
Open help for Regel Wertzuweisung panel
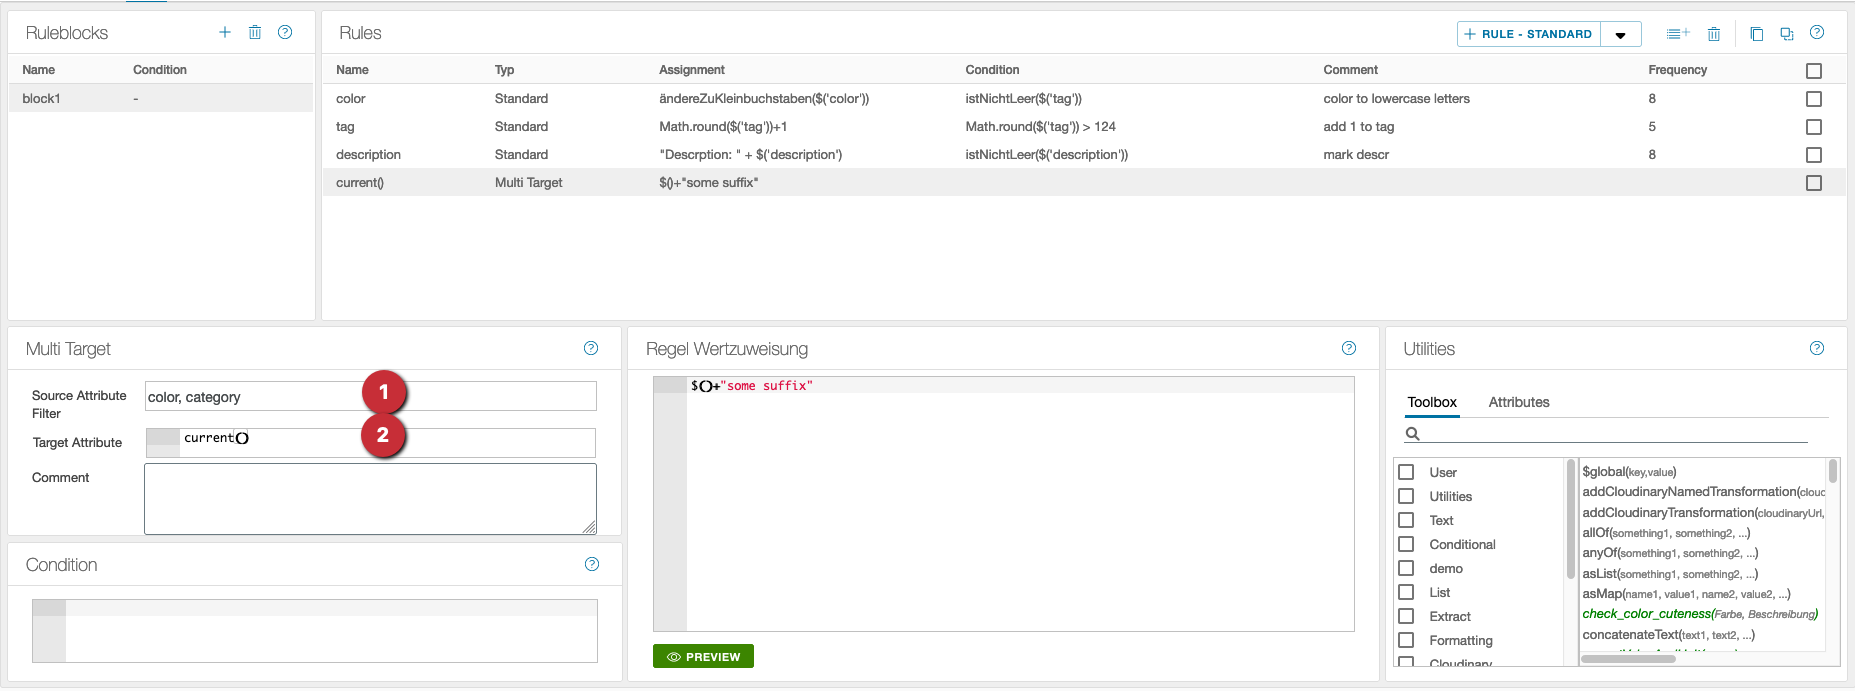click(x=1349, y=348)
